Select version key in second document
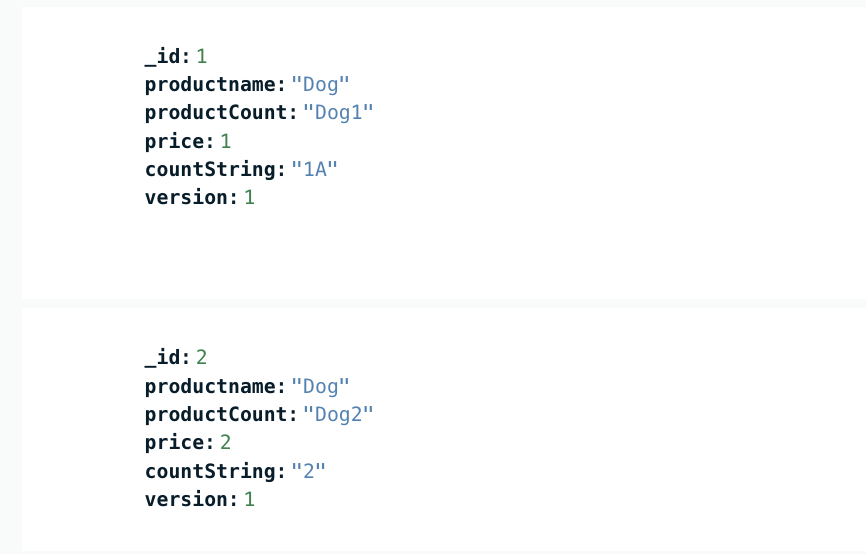Image resolution: width=866 pixels, height=554 pixels. [x=190, y=498]
